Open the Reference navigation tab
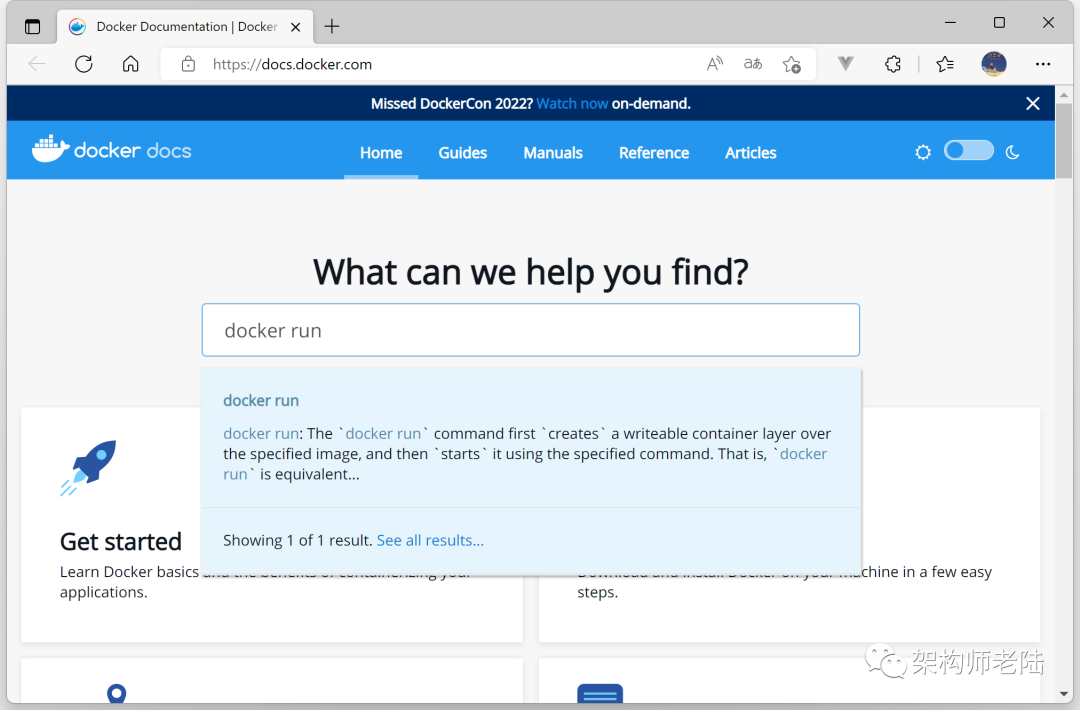The image size is (1080, 710). [x=654, y=153]
